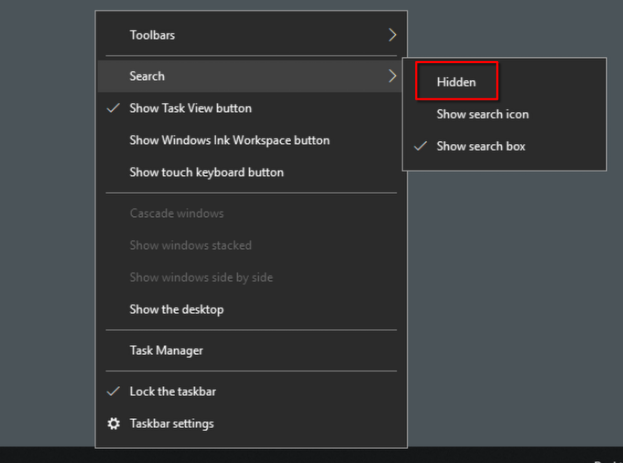Open the Toolbars submenu entry
The image size is (623, 463).
coord(251,35)
